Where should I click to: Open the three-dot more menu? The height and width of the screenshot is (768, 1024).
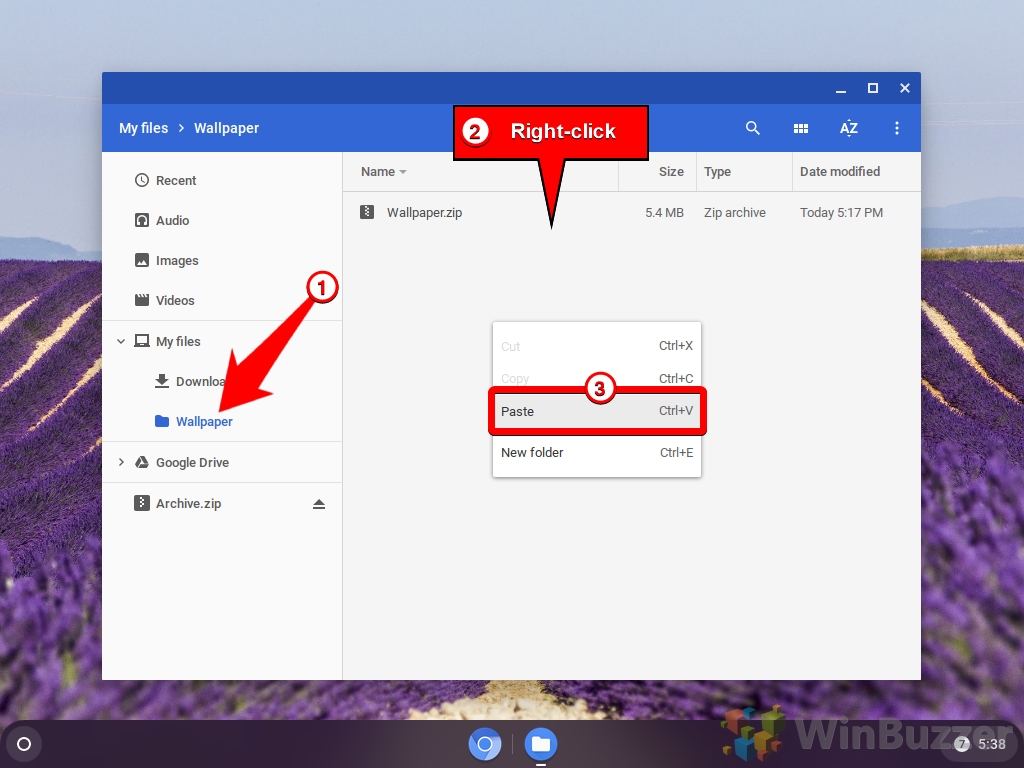click(897, 128)
